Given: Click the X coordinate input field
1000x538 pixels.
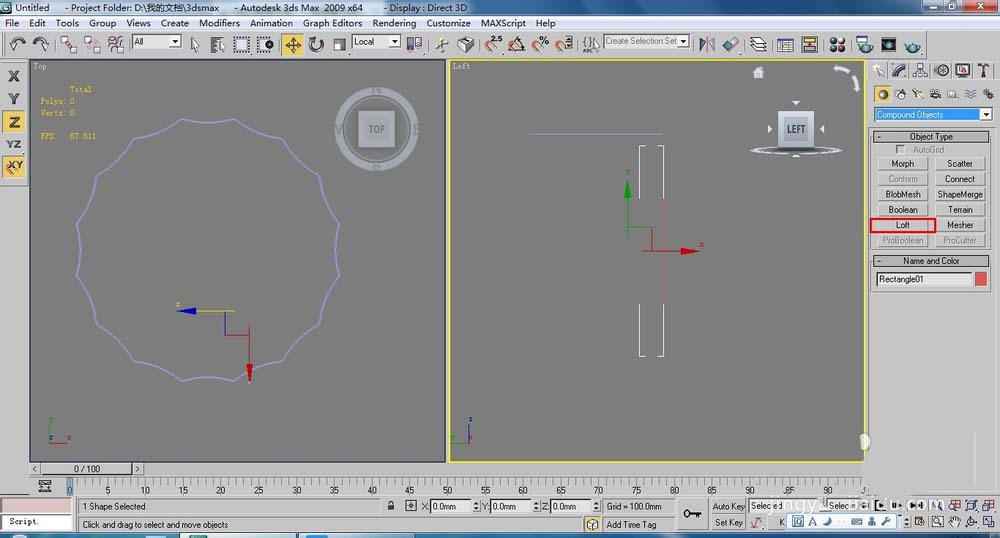Looking at the screenshot, I should 450,506.
